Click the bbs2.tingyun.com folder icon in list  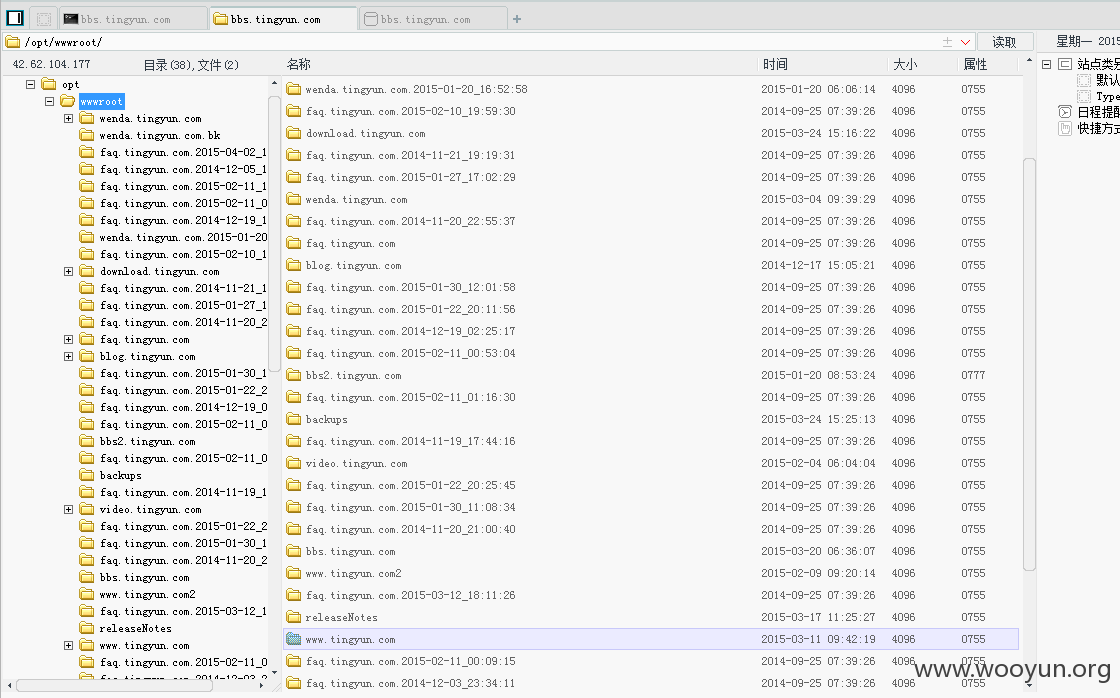[x=294, y=375]
